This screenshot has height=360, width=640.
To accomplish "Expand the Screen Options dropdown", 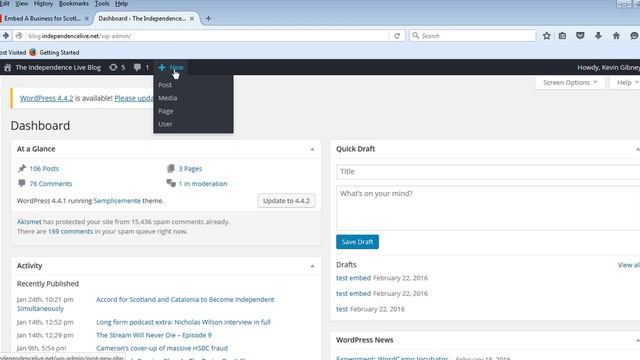I will pos(570,82).
